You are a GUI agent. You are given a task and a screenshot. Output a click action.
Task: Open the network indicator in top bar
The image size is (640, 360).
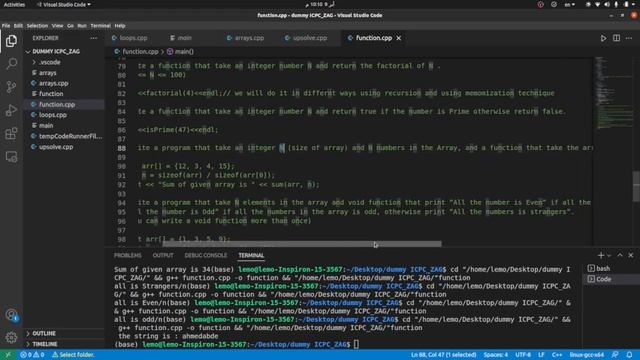[x=597, y=4]
